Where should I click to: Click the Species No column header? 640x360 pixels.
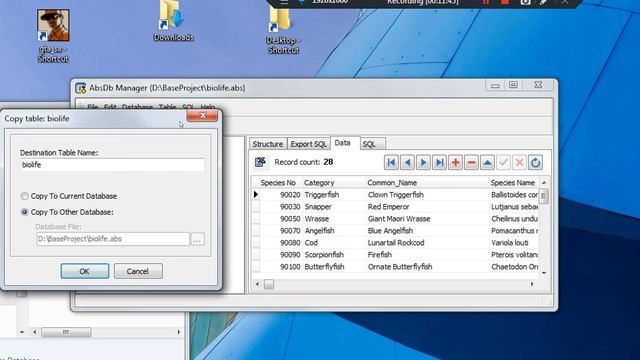tap(278, 183)
